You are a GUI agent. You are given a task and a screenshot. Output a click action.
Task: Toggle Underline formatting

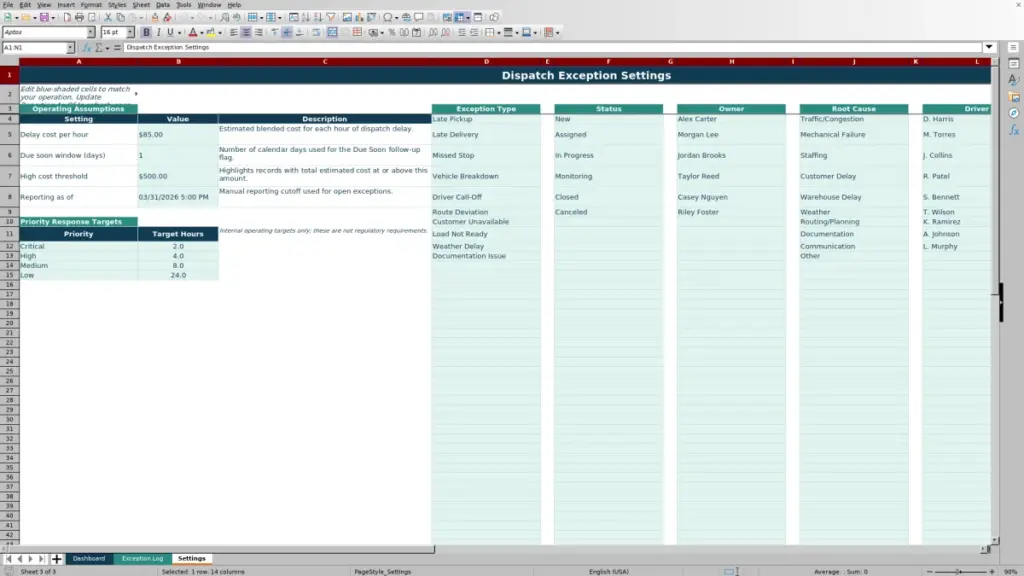point(170,32)
